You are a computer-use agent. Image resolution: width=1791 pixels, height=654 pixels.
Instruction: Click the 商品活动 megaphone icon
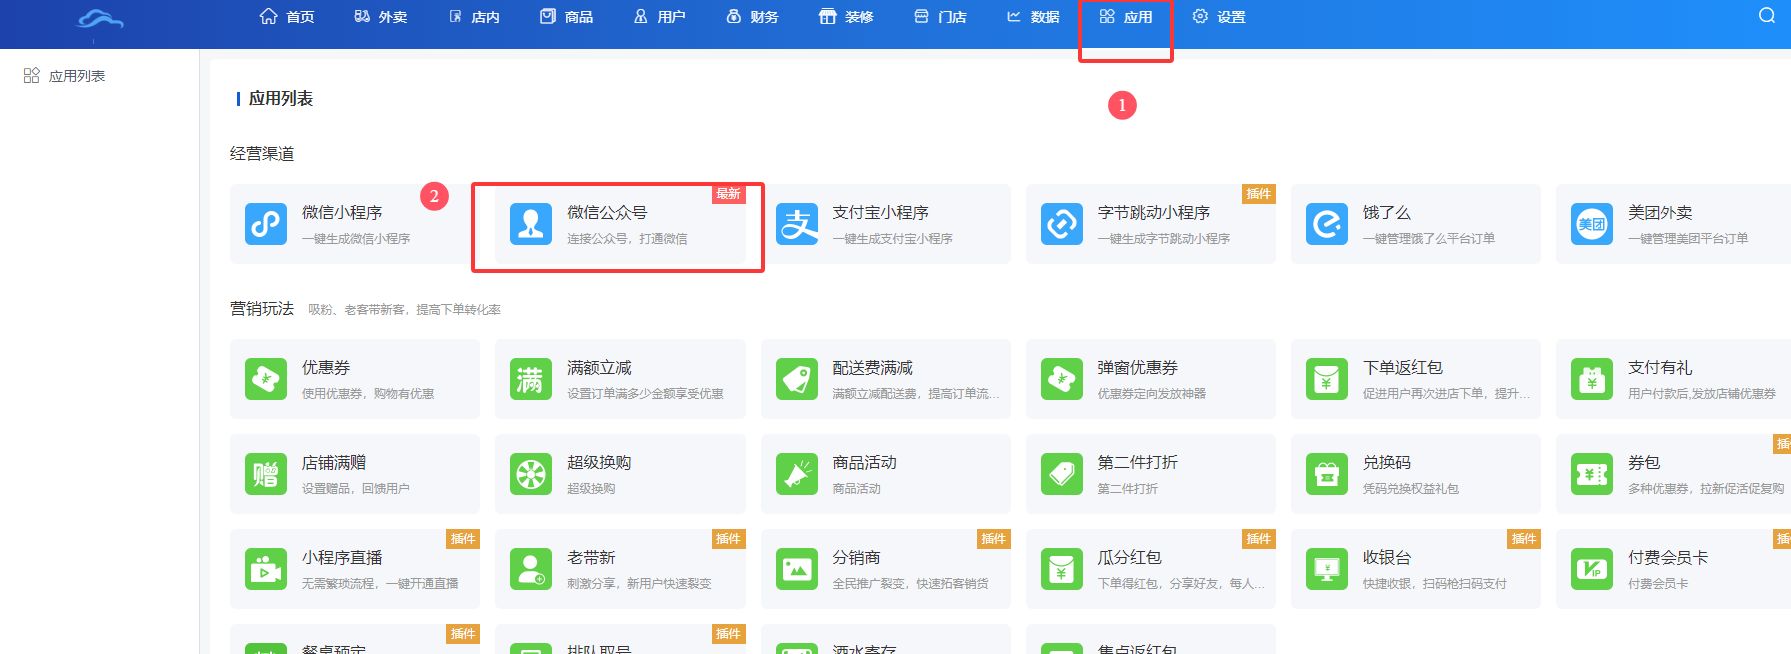click(x=797, y=474)
